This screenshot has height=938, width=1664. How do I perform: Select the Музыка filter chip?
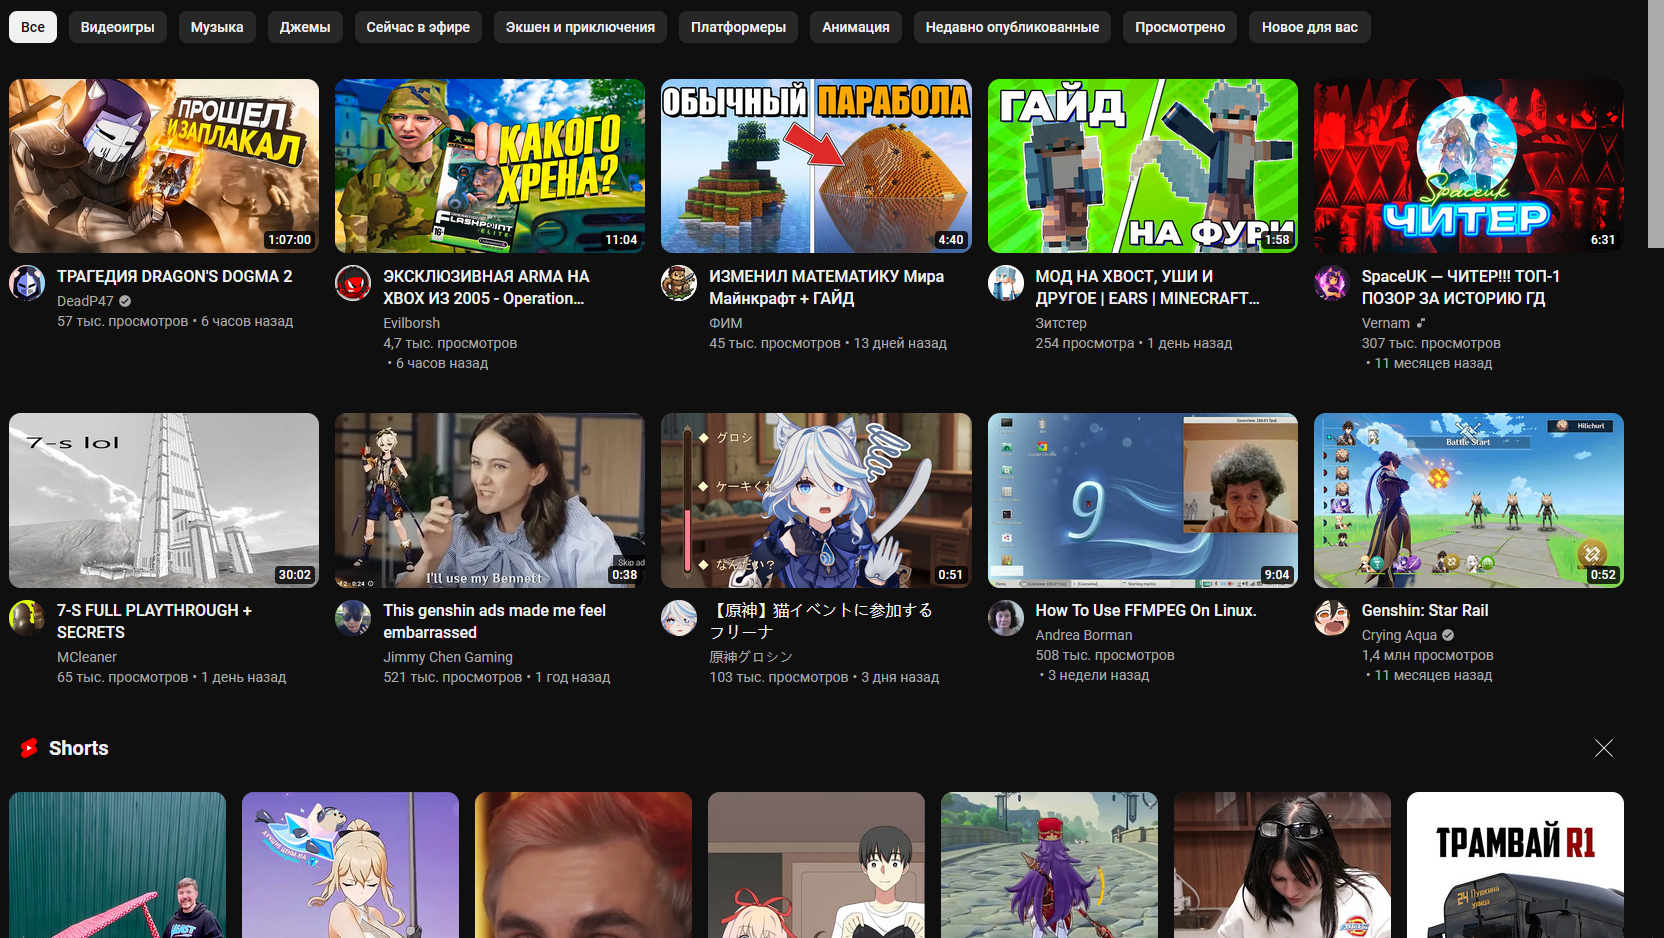point(217,27)
